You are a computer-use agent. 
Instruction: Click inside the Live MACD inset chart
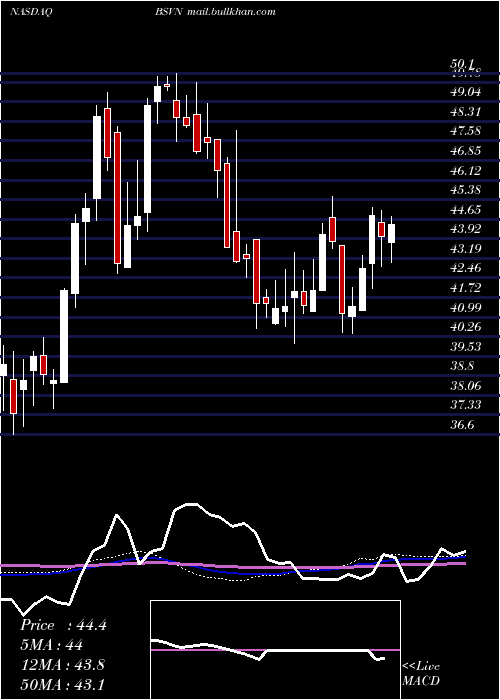[275, 650]
